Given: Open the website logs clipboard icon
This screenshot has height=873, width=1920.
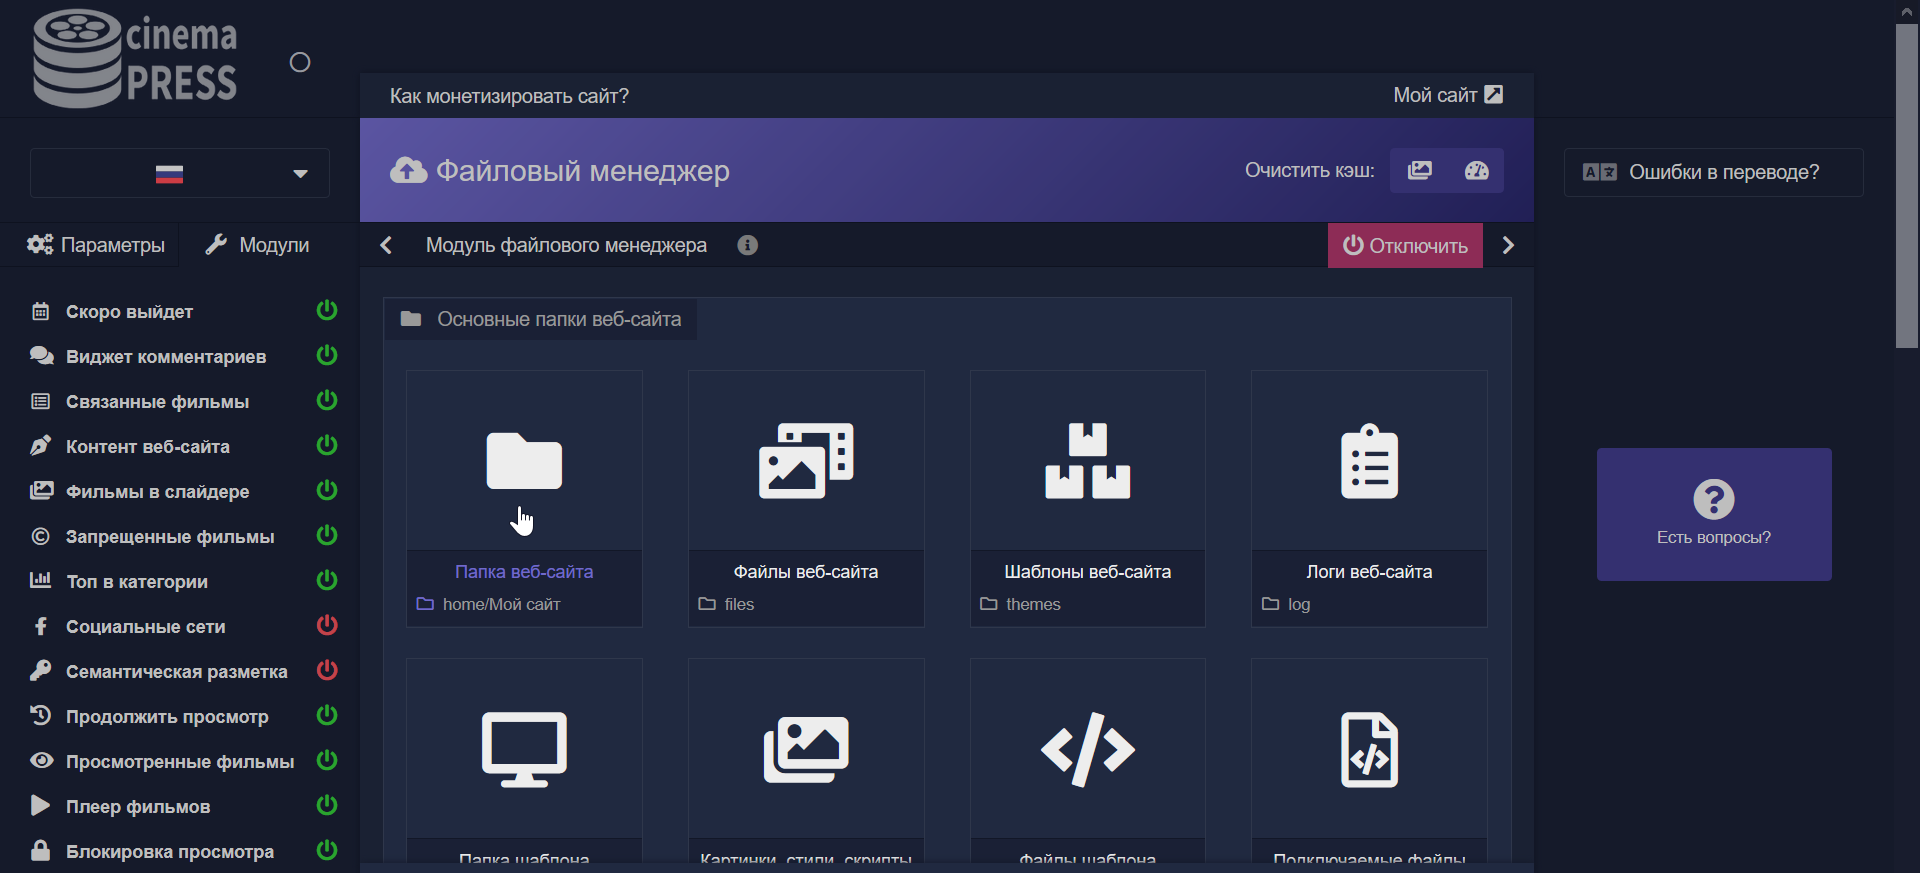Looking at the screenshot, I should [1369, 461].
